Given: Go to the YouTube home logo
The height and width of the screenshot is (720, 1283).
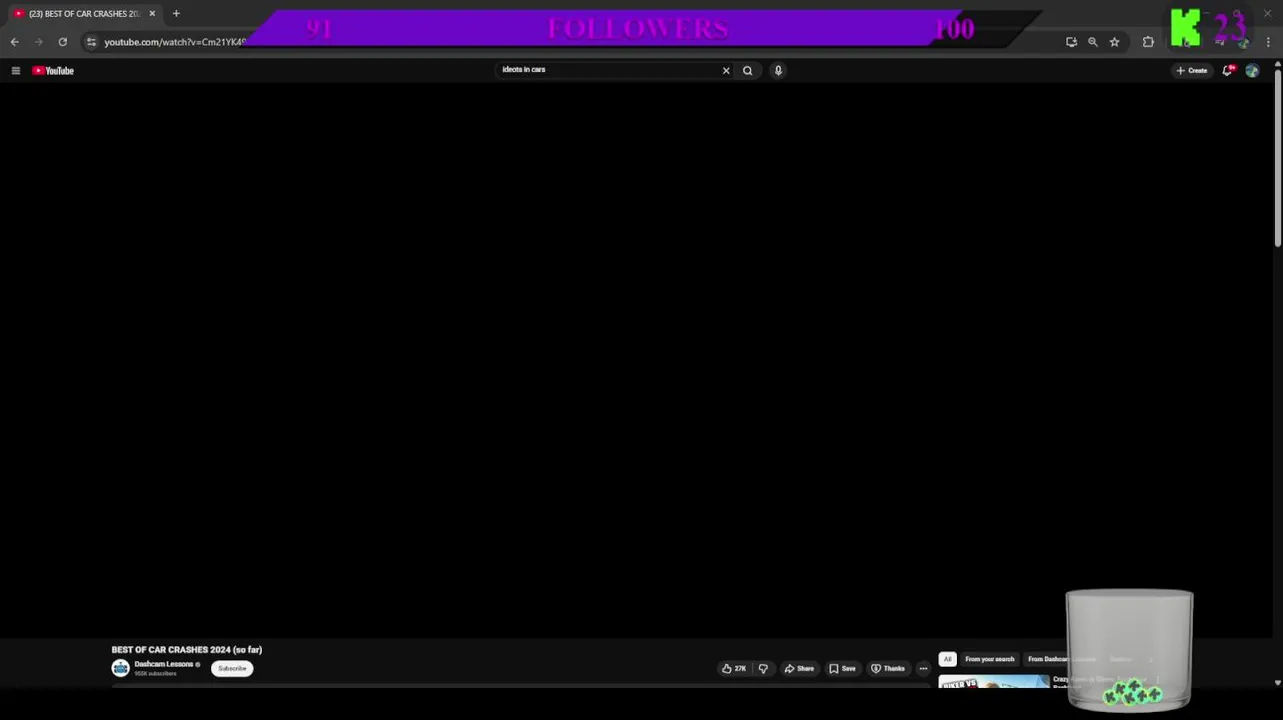Looking at the screenshot, I should point(53,70).
